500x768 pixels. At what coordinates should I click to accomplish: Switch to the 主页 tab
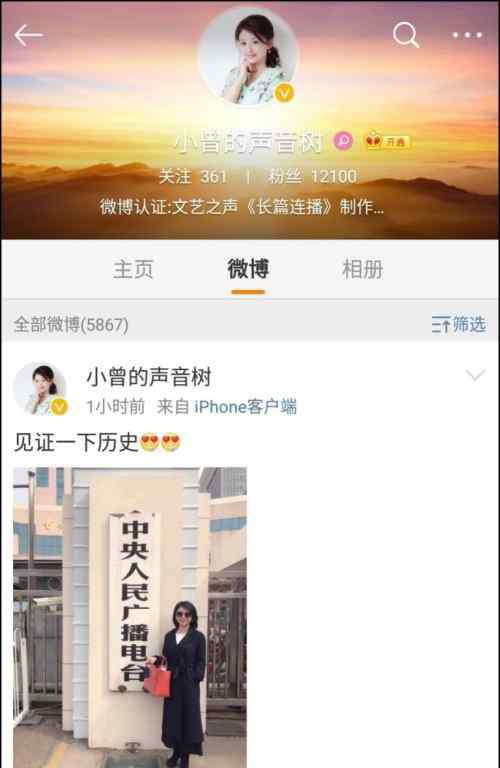(x=133, y=269)
